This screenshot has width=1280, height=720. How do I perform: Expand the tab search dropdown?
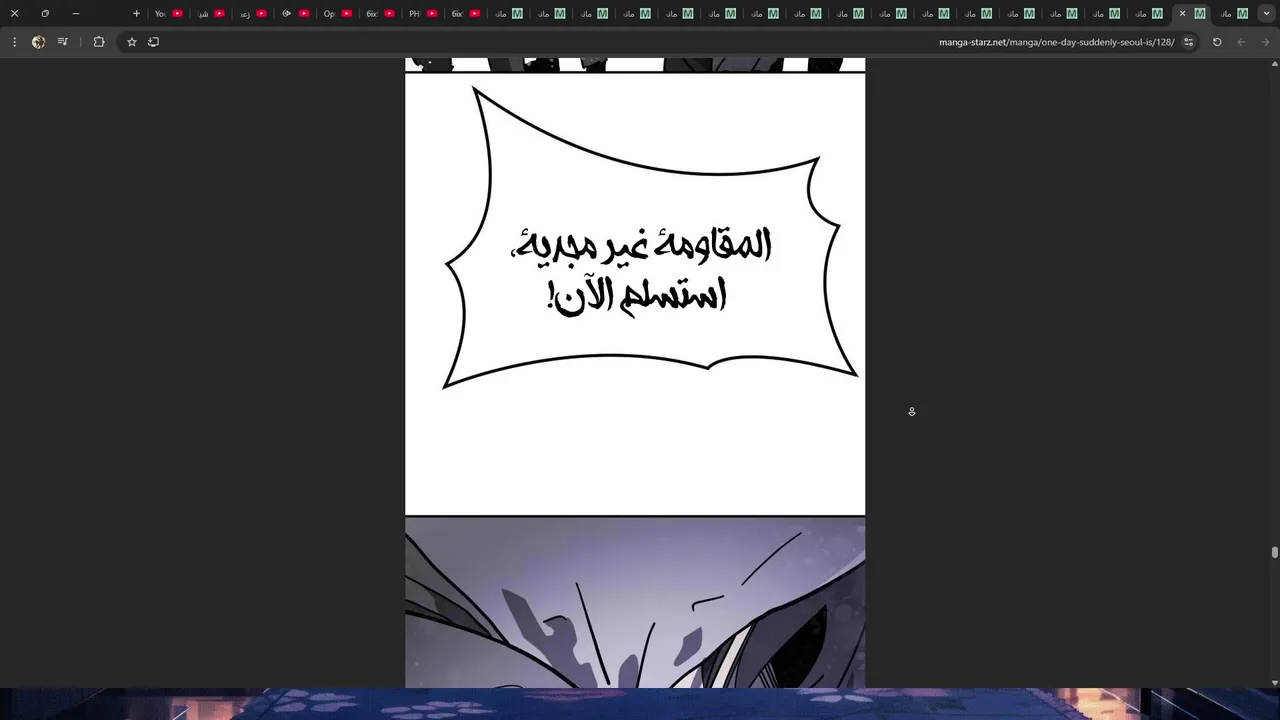coord(1267,14)
